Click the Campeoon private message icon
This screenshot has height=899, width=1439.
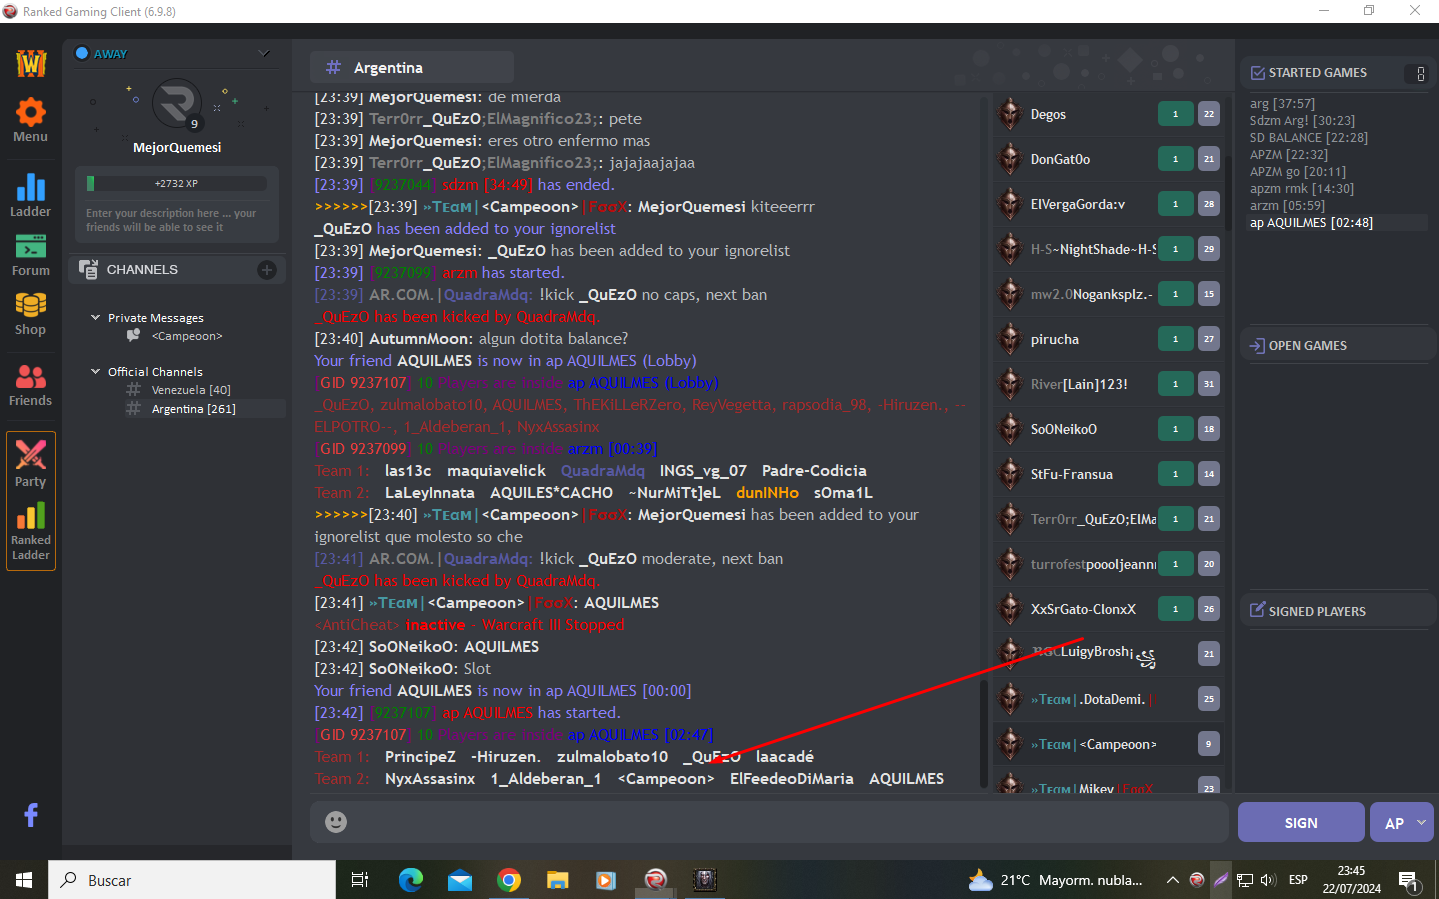(133, 336)
